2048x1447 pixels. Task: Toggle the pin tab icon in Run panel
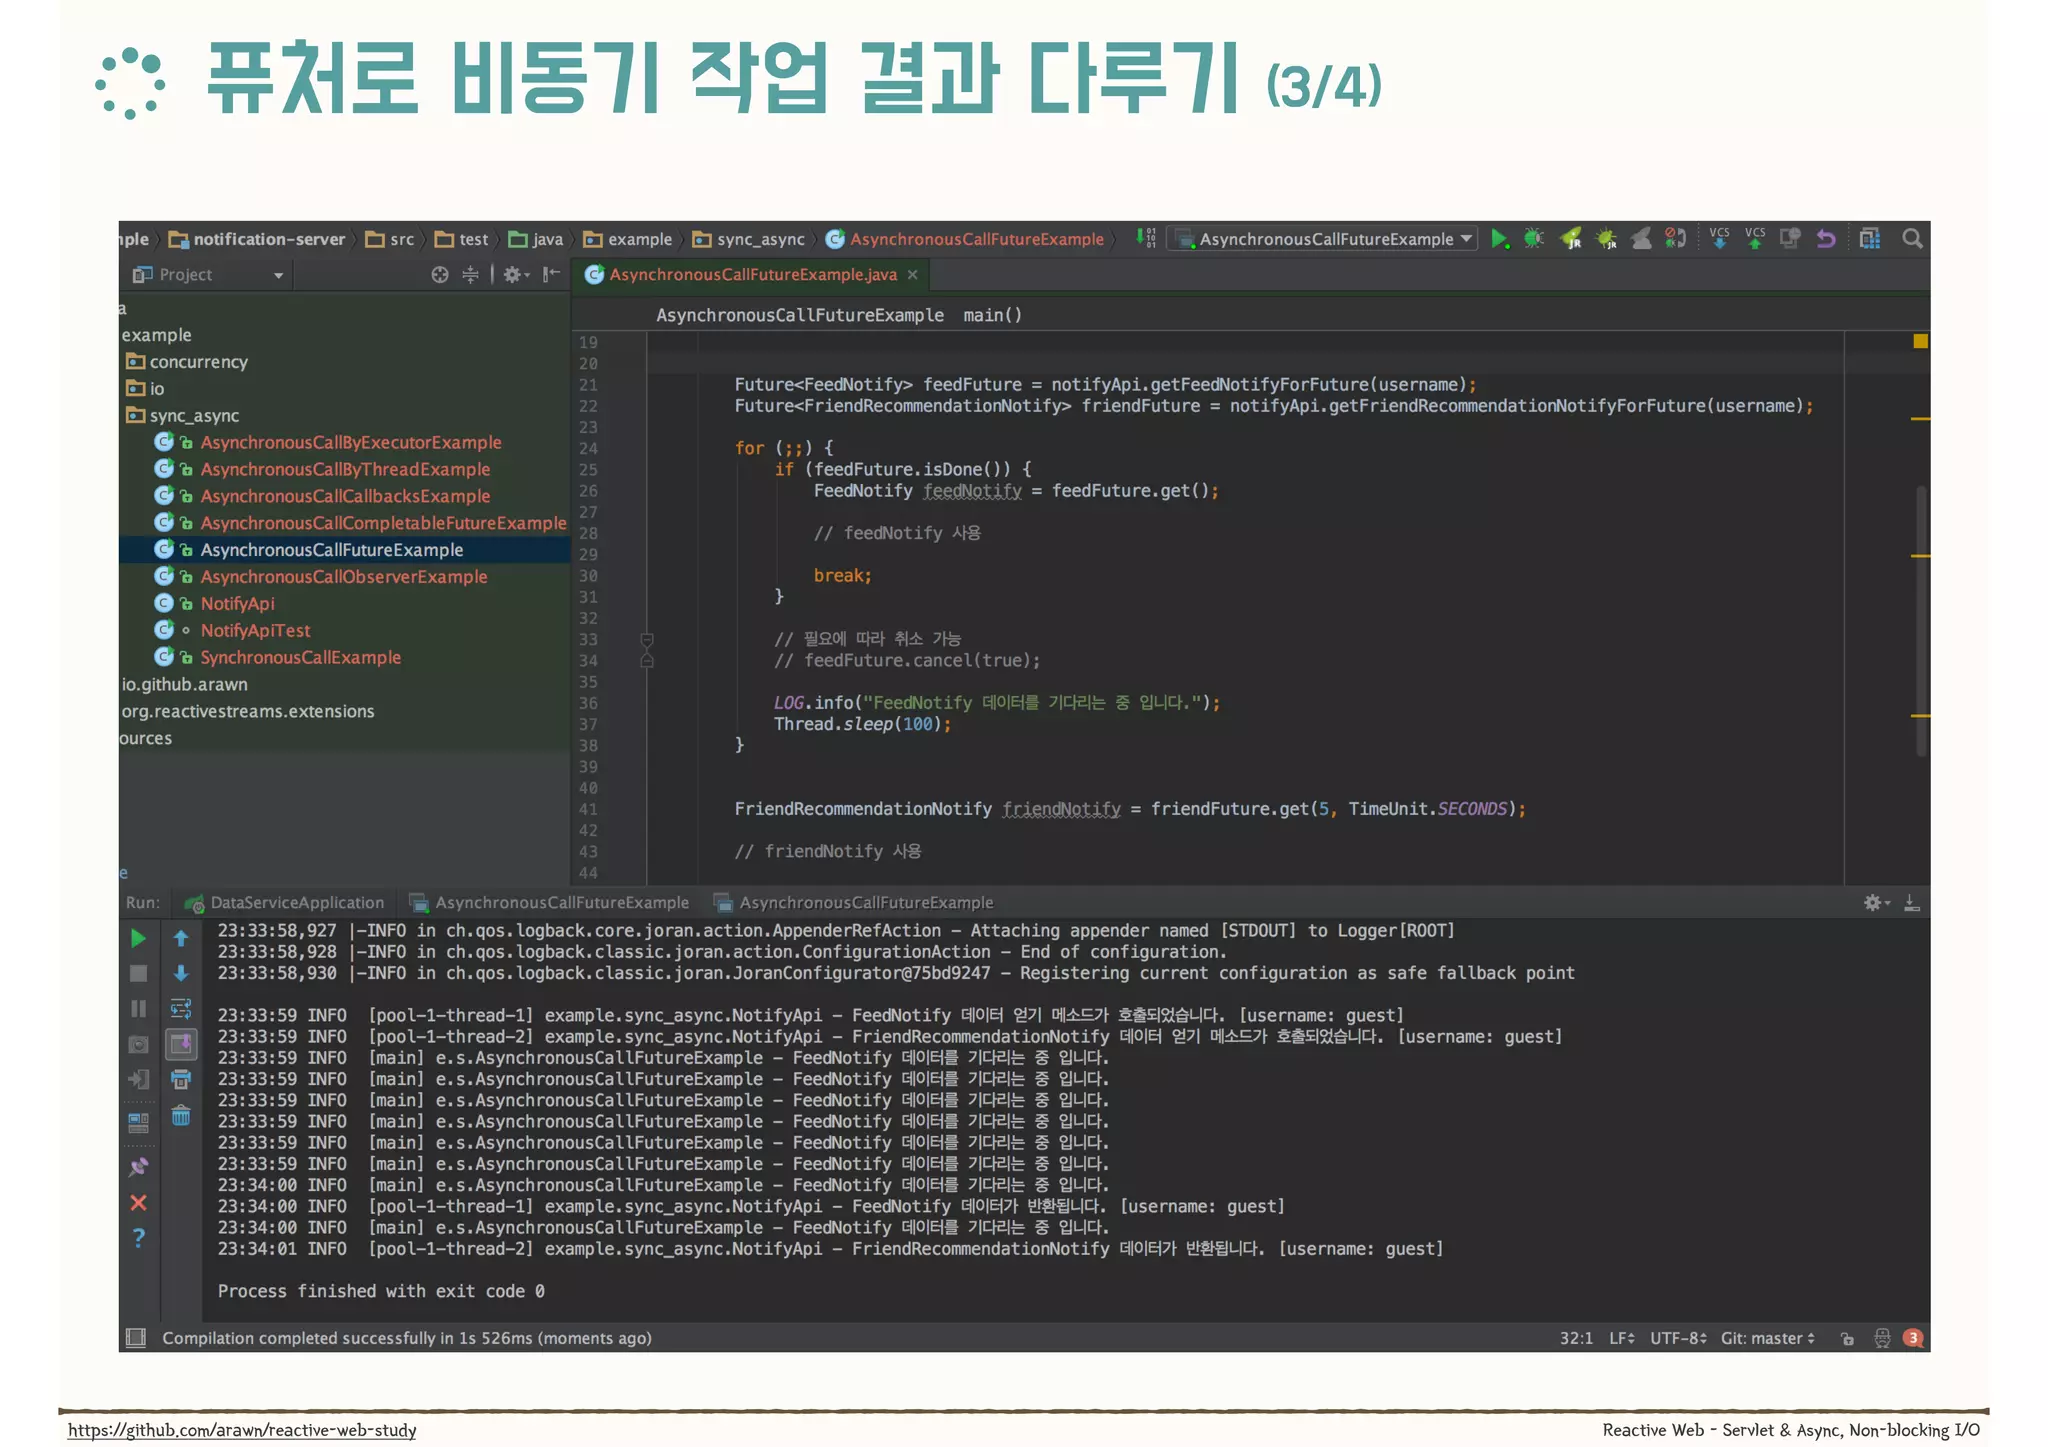[x=138, y=1166]
